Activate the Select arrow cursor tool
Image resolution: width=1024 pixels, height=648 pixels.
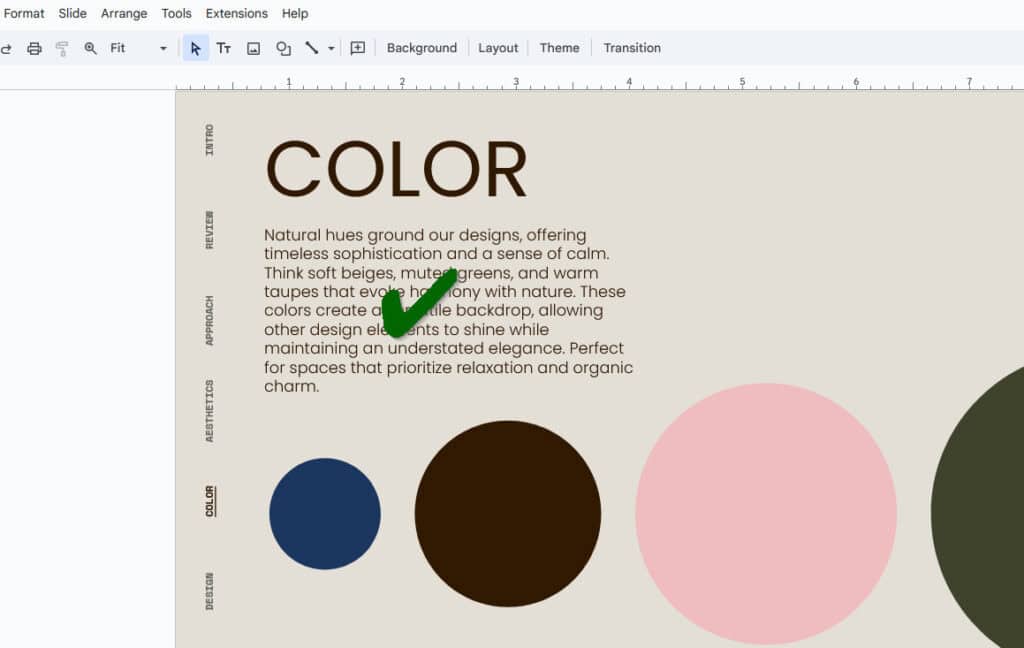click(195, 48)
